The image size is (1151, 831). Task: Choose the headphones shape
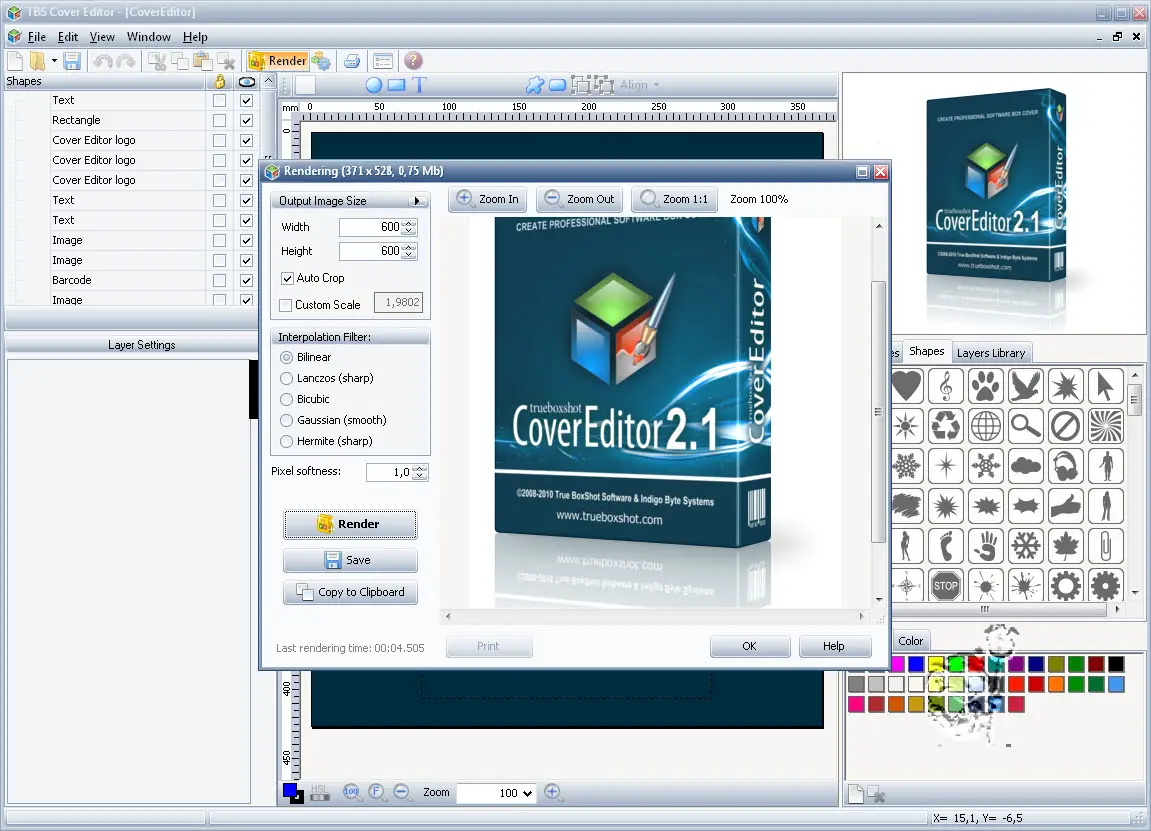[x=1065, y=465]
